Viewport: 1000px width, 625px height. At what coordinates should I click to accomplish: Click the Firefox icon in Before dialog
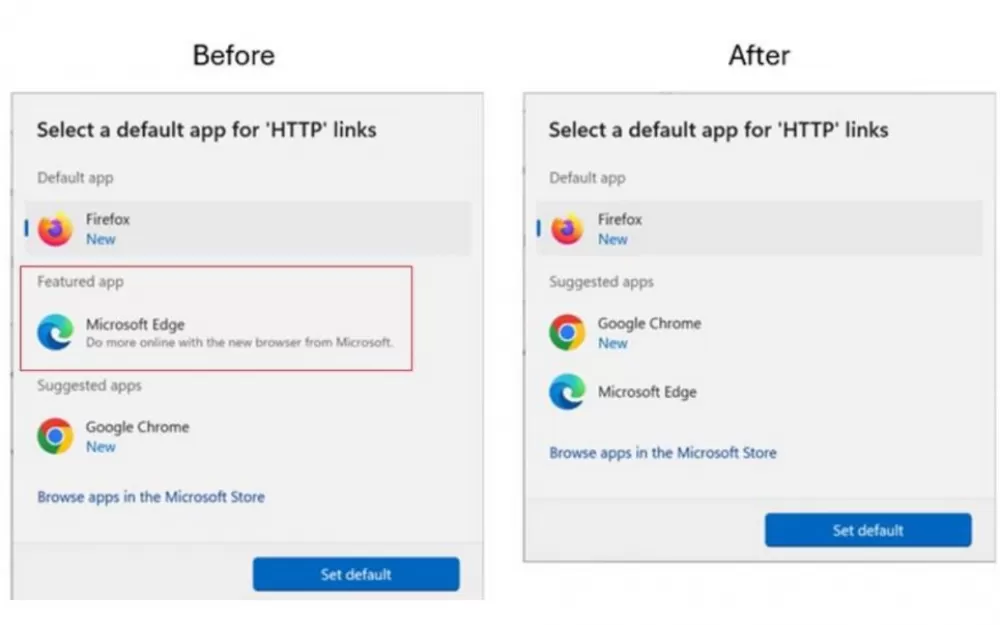55,228
